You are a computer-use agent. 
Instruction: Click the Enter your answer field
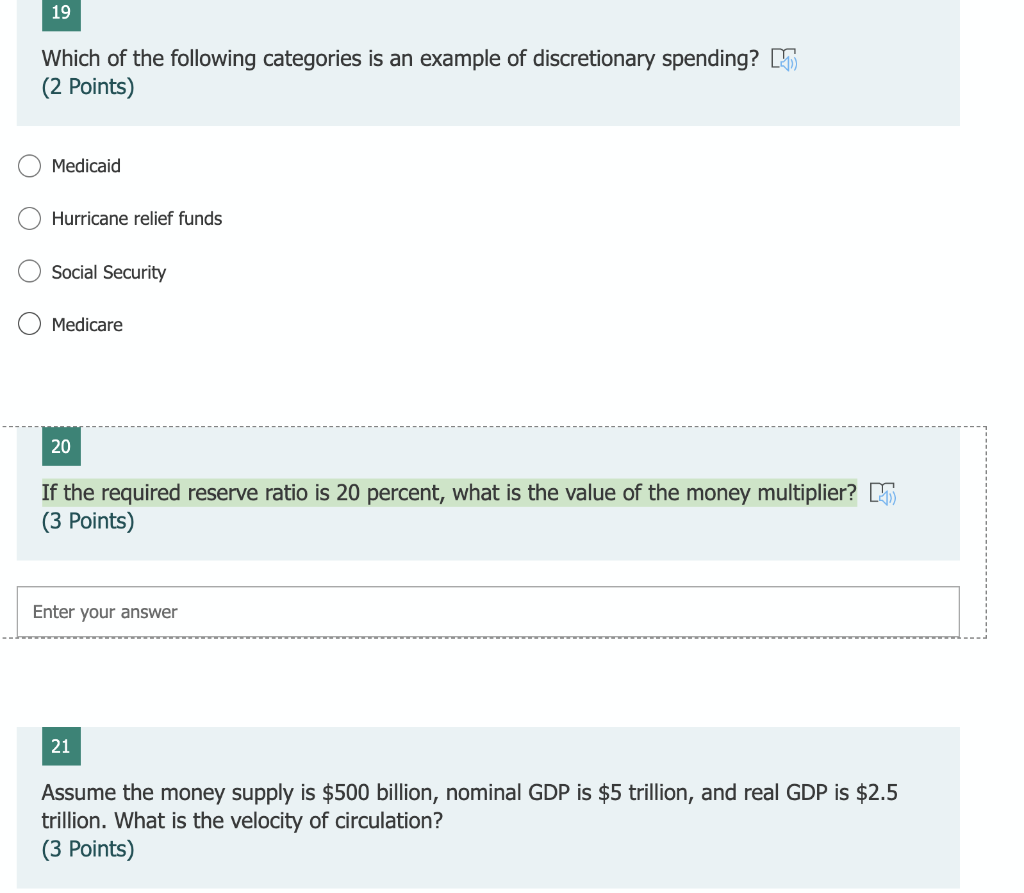tap(488, 611)
